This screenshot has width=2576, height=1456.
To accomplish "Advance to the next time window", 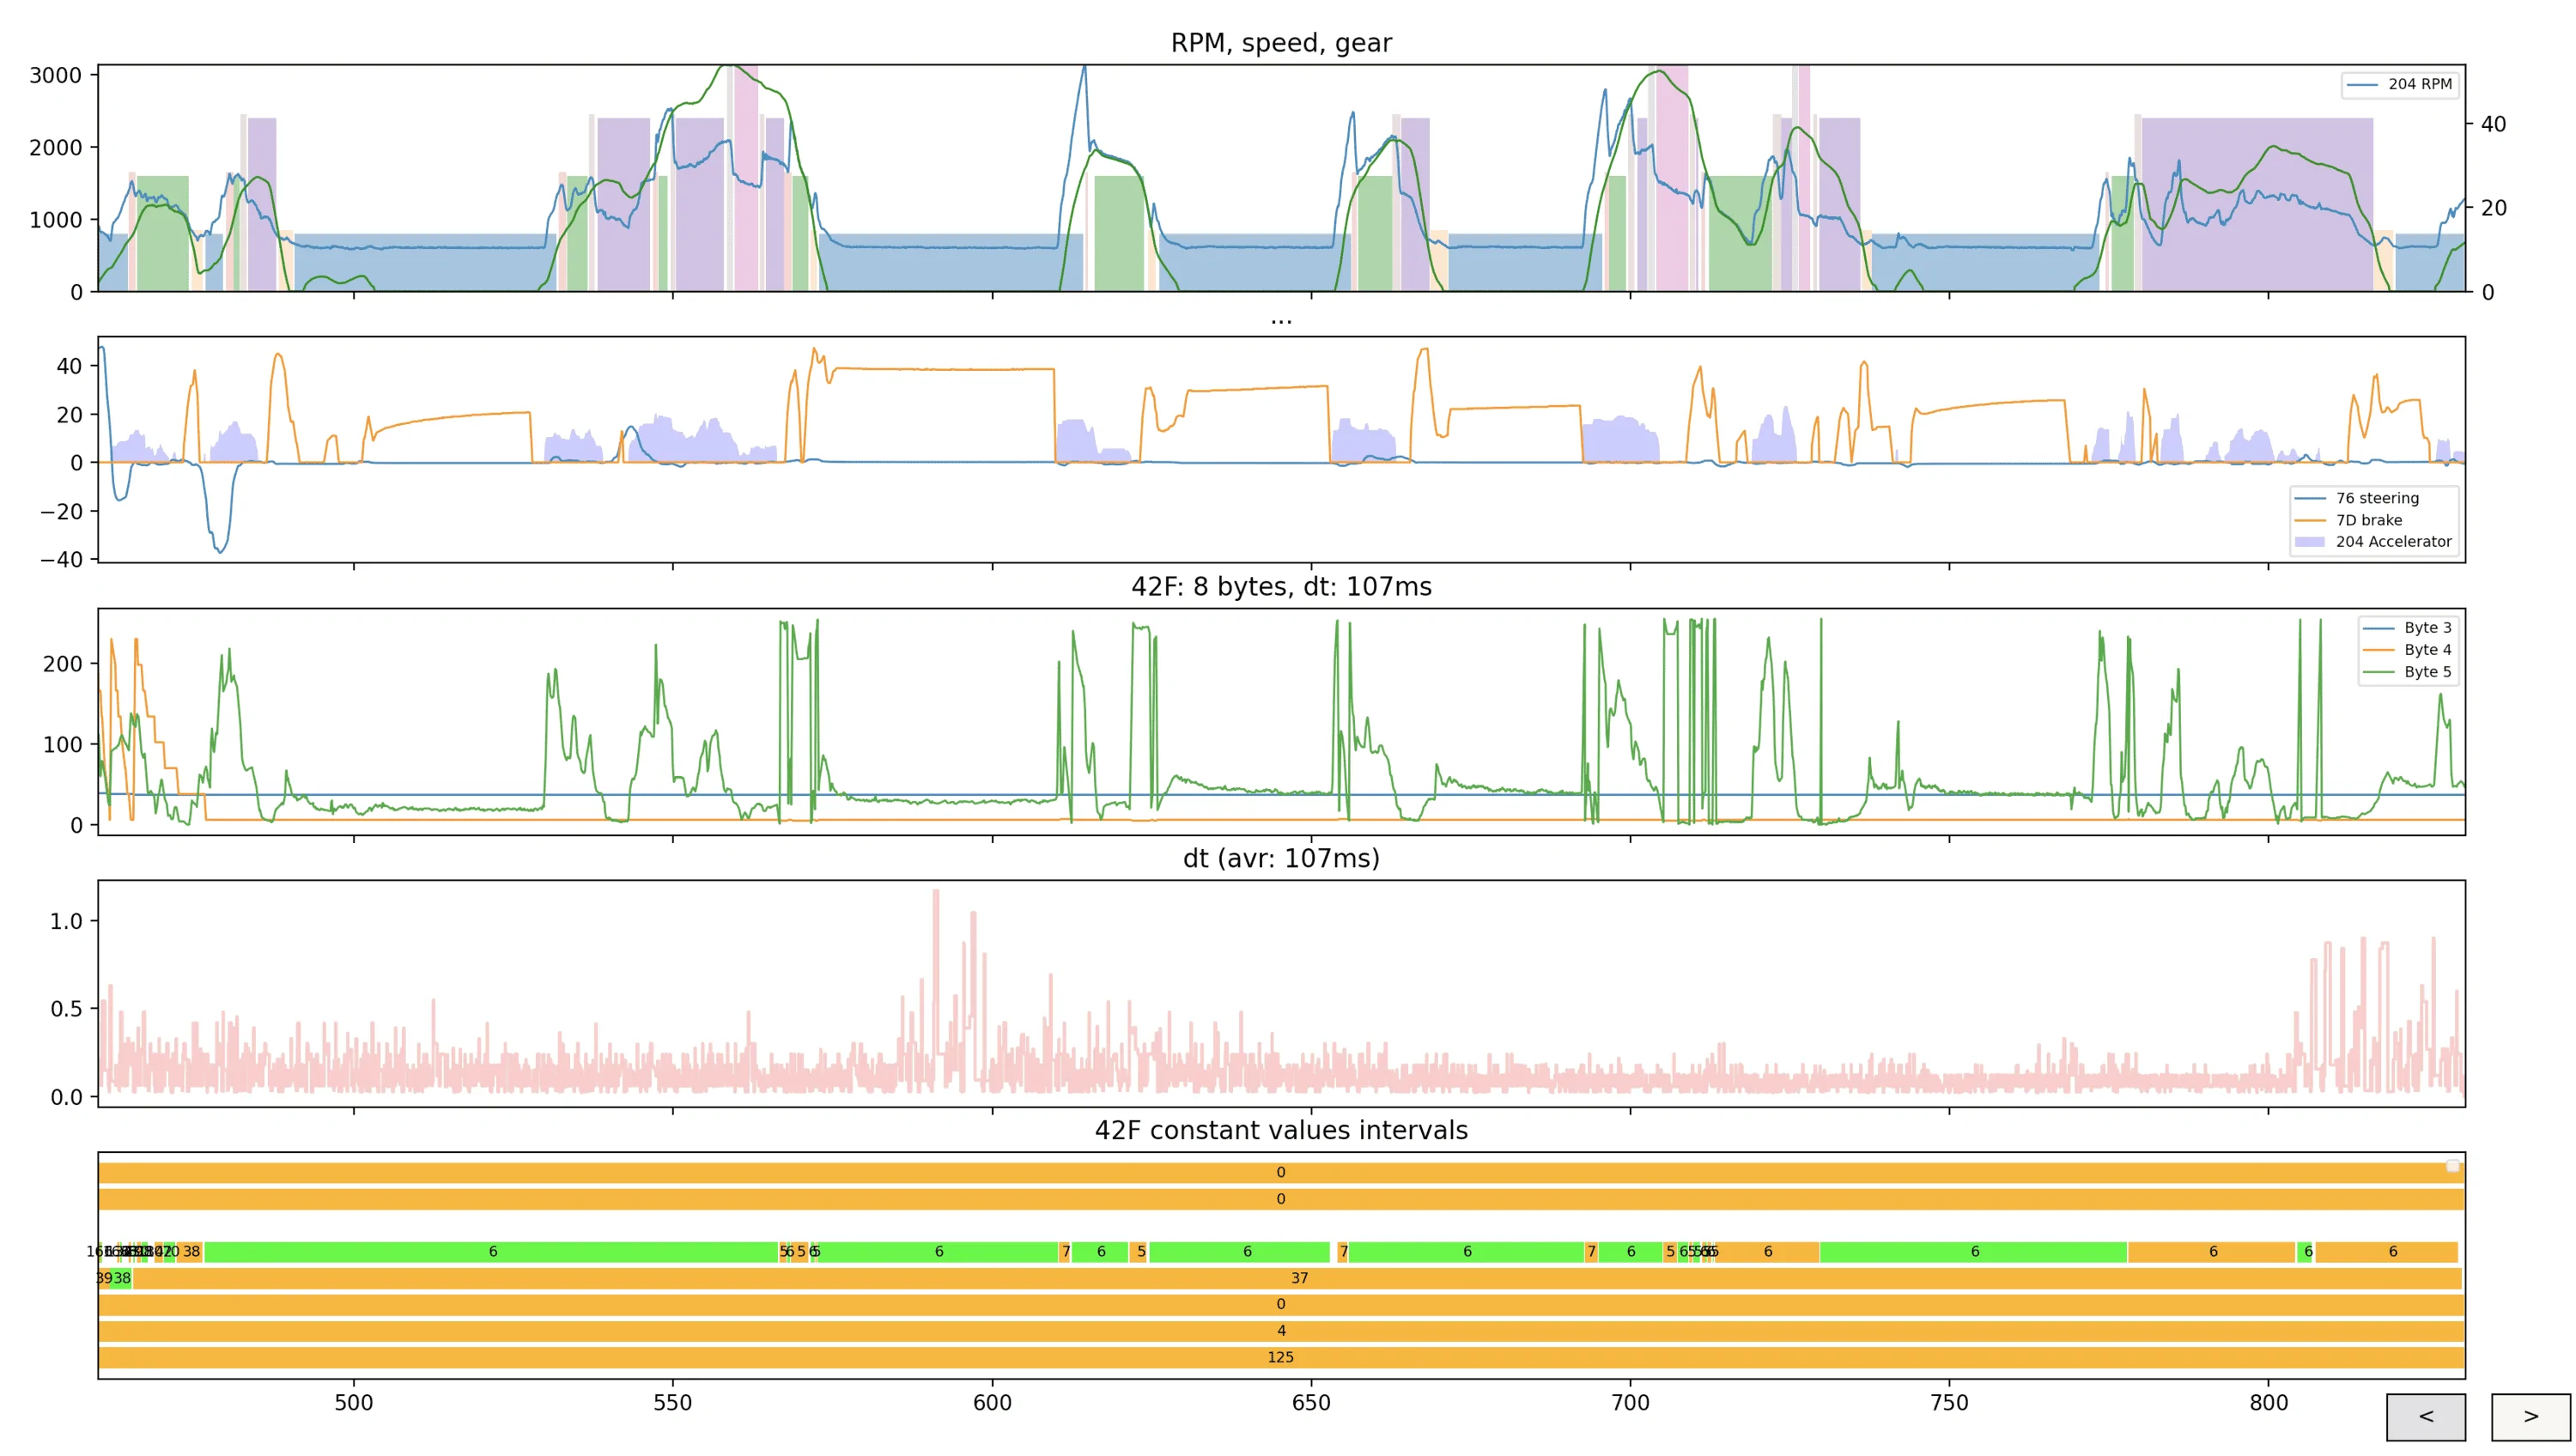I will (2530, 1417).
